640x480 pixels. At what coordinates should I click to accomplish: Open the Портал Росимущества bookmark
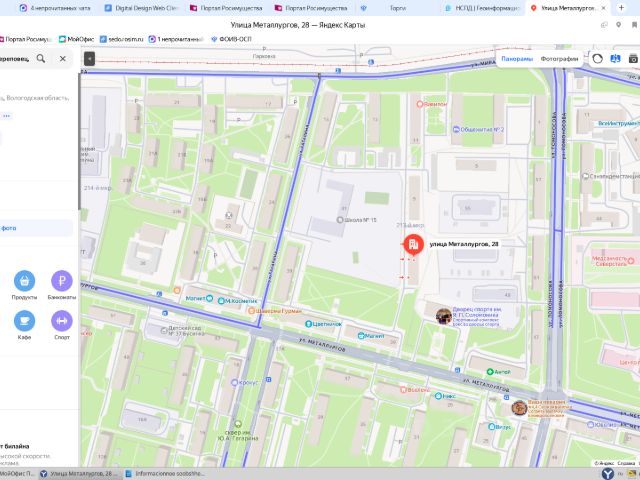(x=25, y=39)
